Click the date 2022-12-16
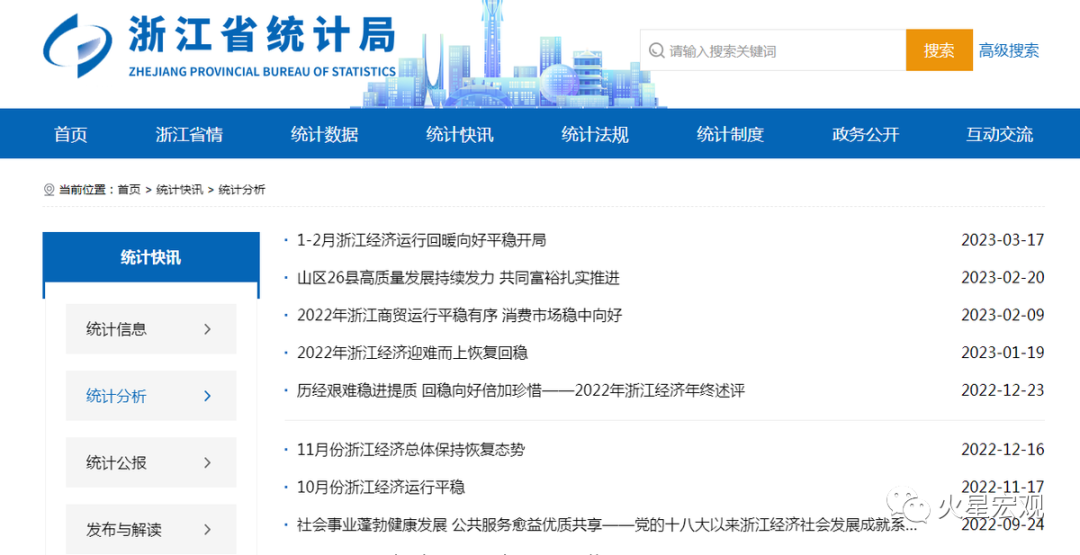 click(1003, 450)
